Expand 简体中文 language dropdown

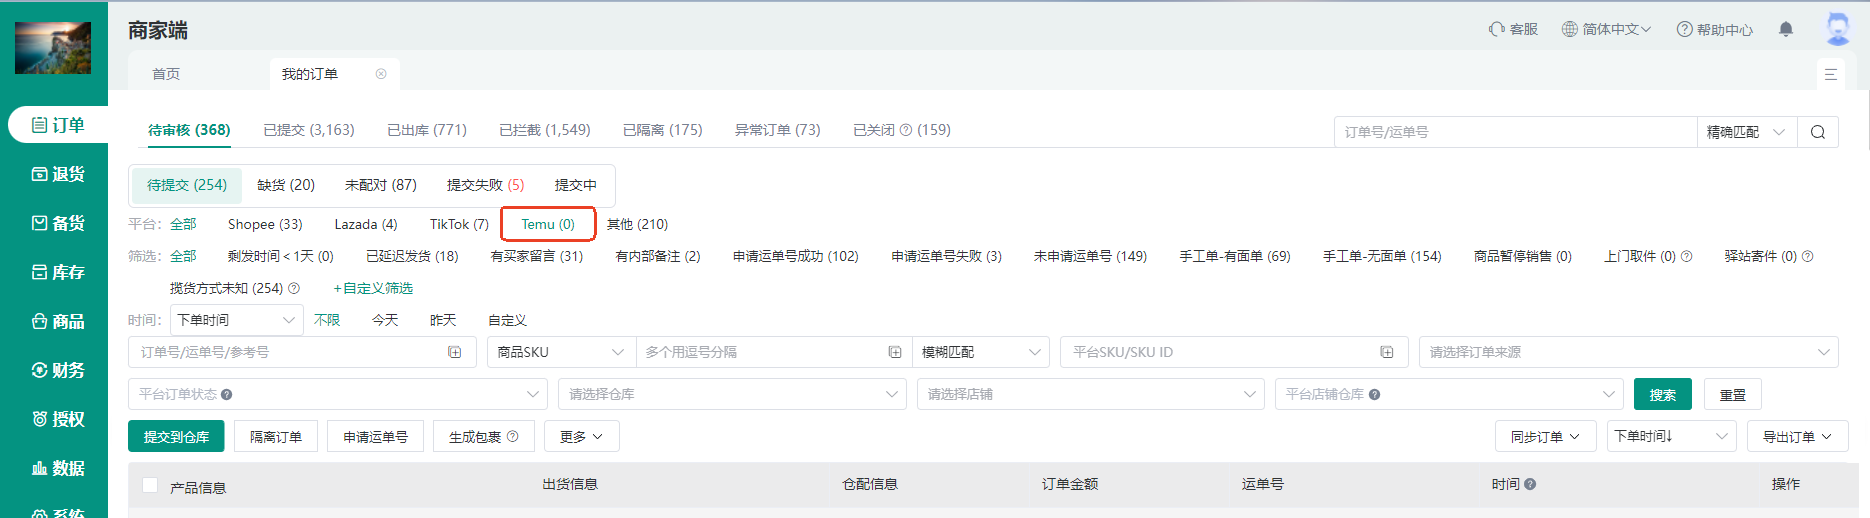tap(1606, 29)
